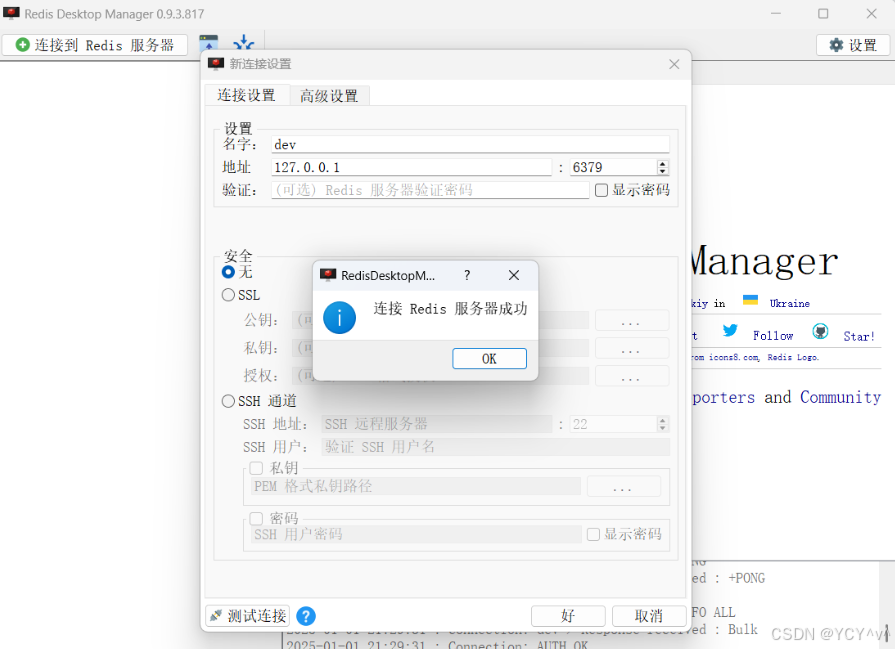This screenshot has height=649, width=895.
Task: Click the Twitter bird icon
Action: pos(730,330)
